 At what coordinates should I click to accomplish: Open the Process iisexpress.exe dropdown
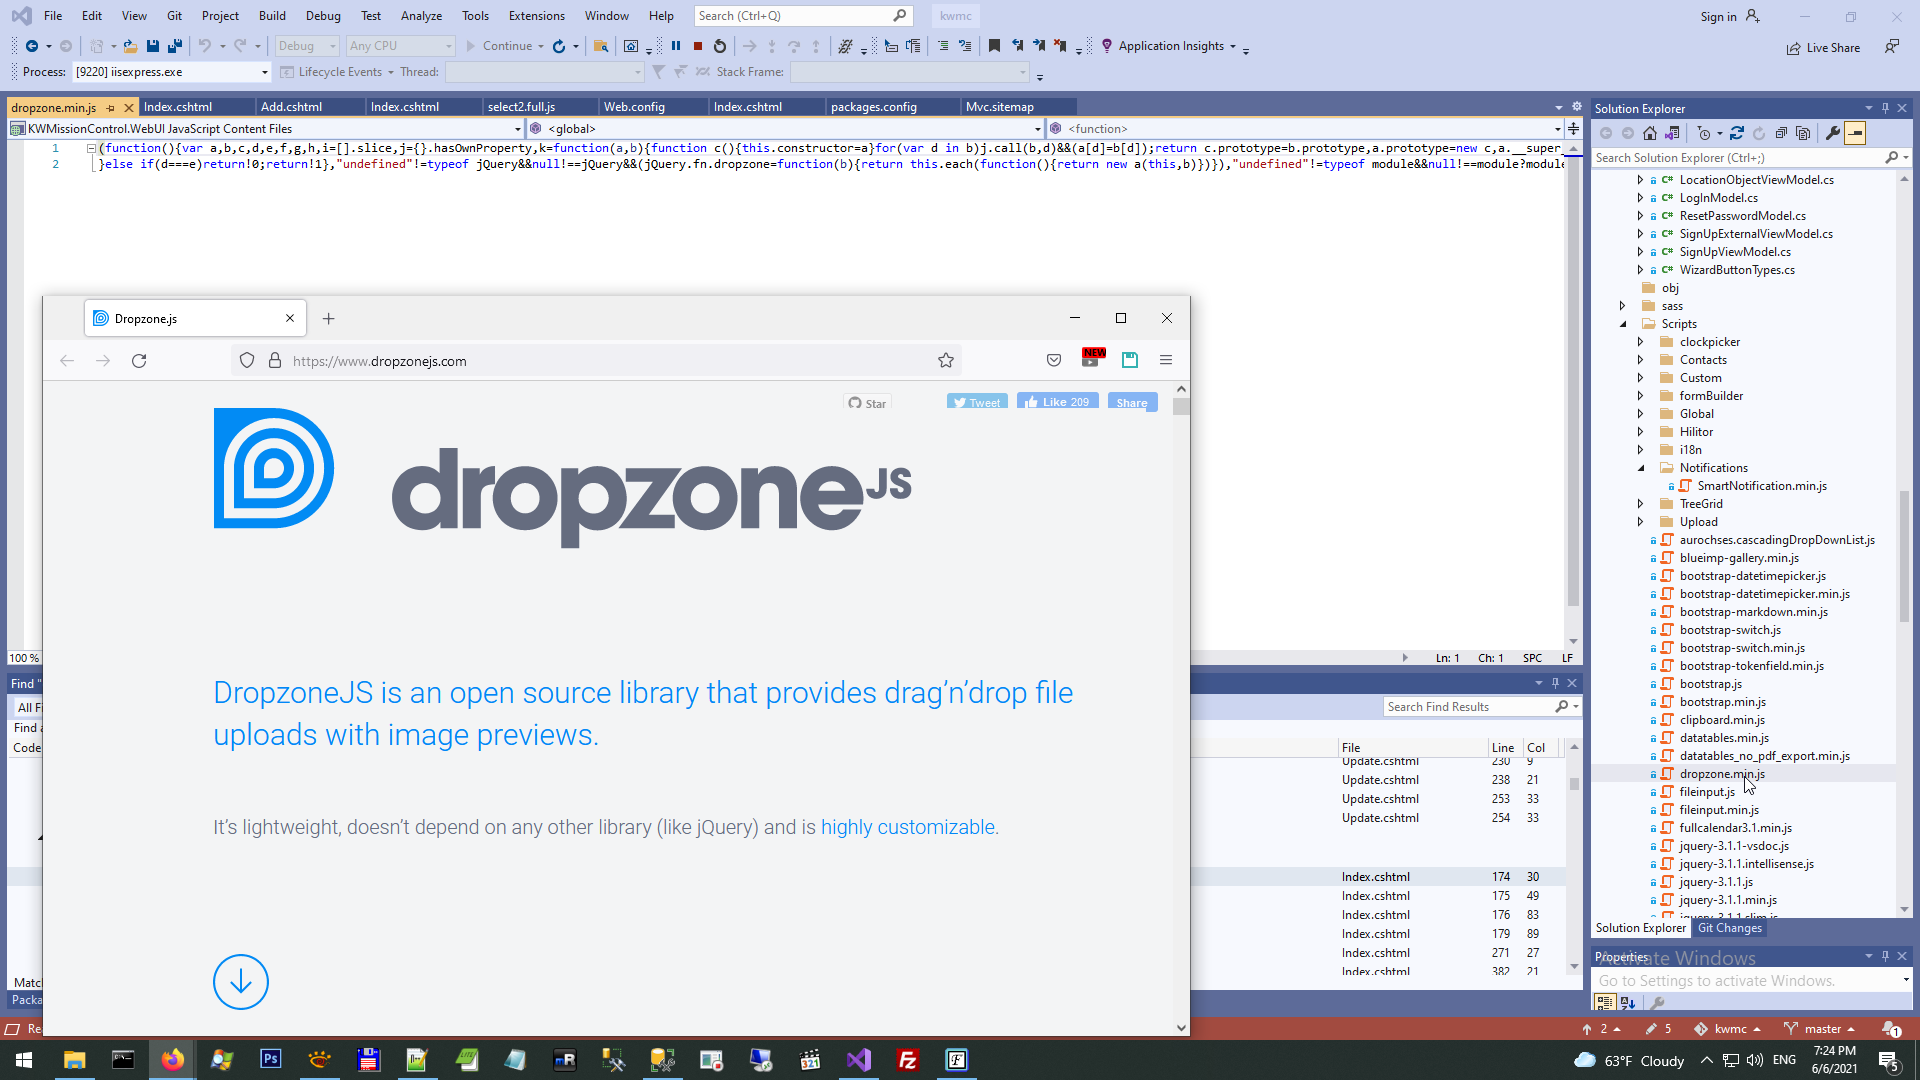tap(264, 72)
